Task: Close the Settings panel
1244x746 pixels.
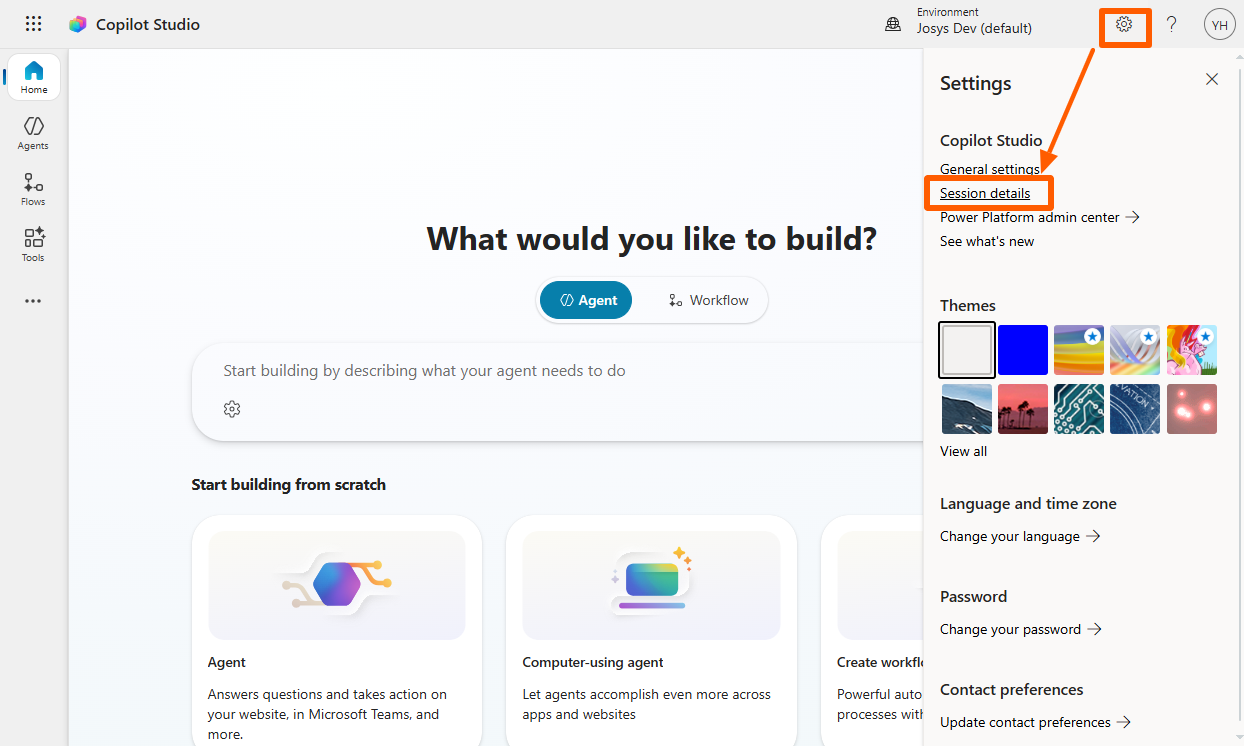Action: (x=1212, y=79)
